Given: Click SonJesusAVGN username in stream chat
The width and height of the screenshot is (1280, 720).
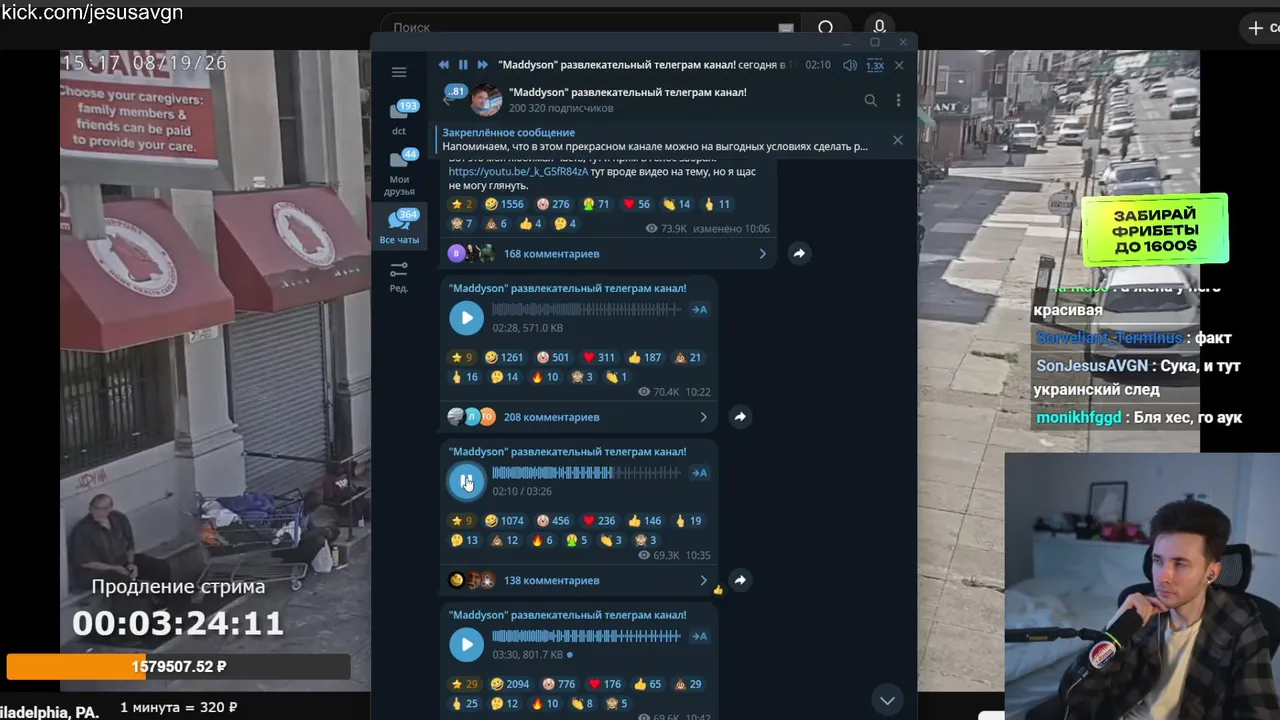Looking at the screenshot, I should pyautogui.click(x=1092, y=366).
